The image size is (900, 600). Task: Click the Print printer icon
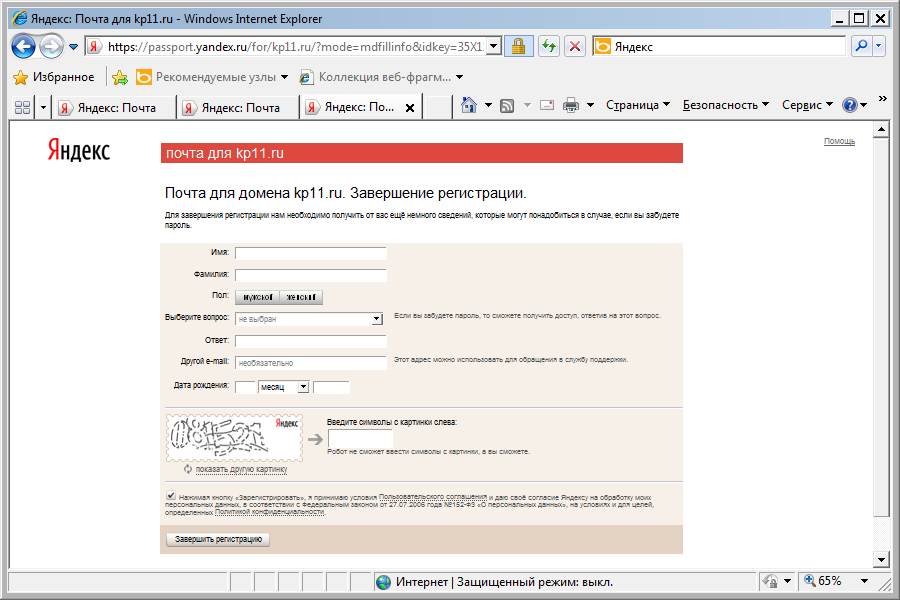point(571,105)
